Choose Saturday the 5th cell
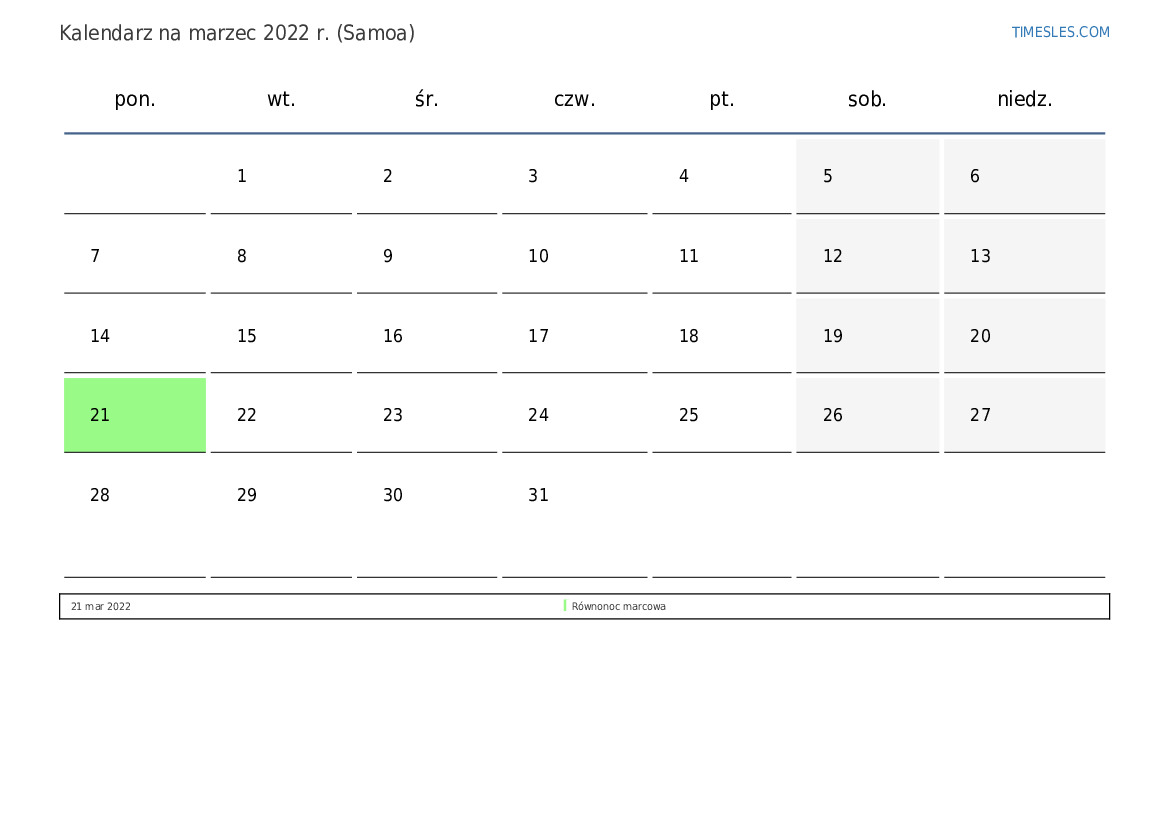The image size is (1169, 827). 867,176
